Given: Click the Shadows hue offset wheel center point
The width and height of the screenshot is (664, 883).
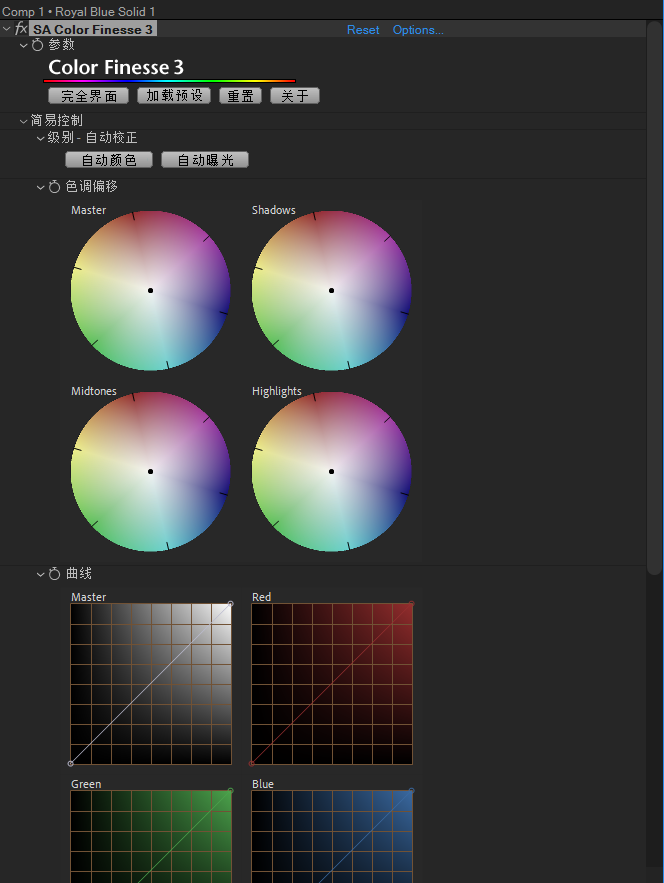Looking at the screenshot, I should click(332, 291).
